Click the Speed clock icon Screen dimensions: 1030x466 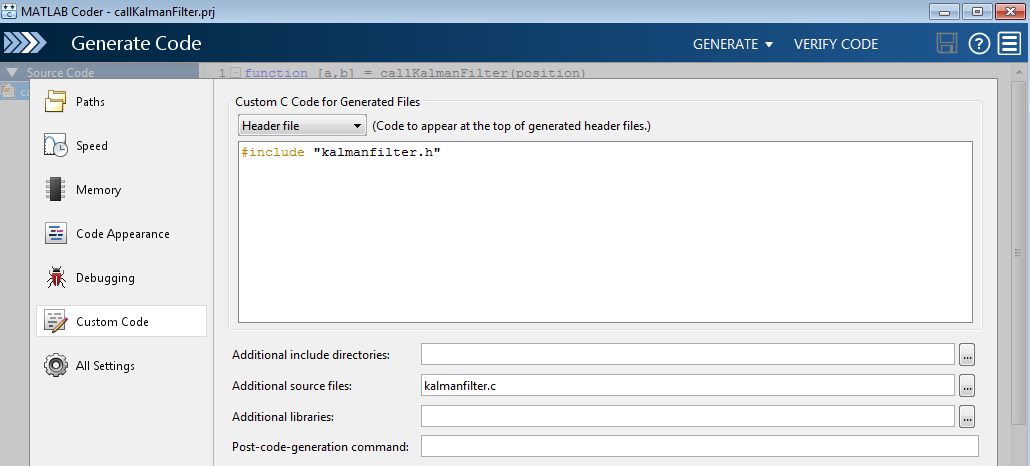tap(56, 146)
